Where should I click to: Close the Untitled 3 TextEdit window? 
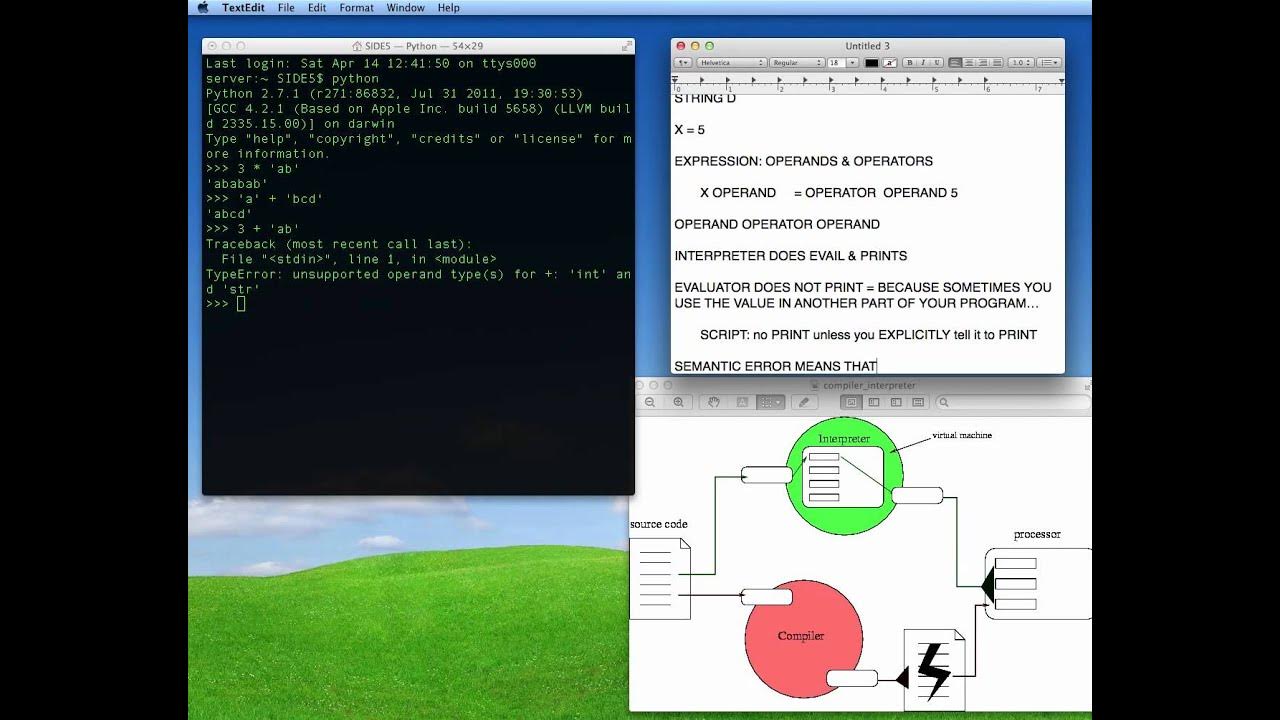coord(682,46)
